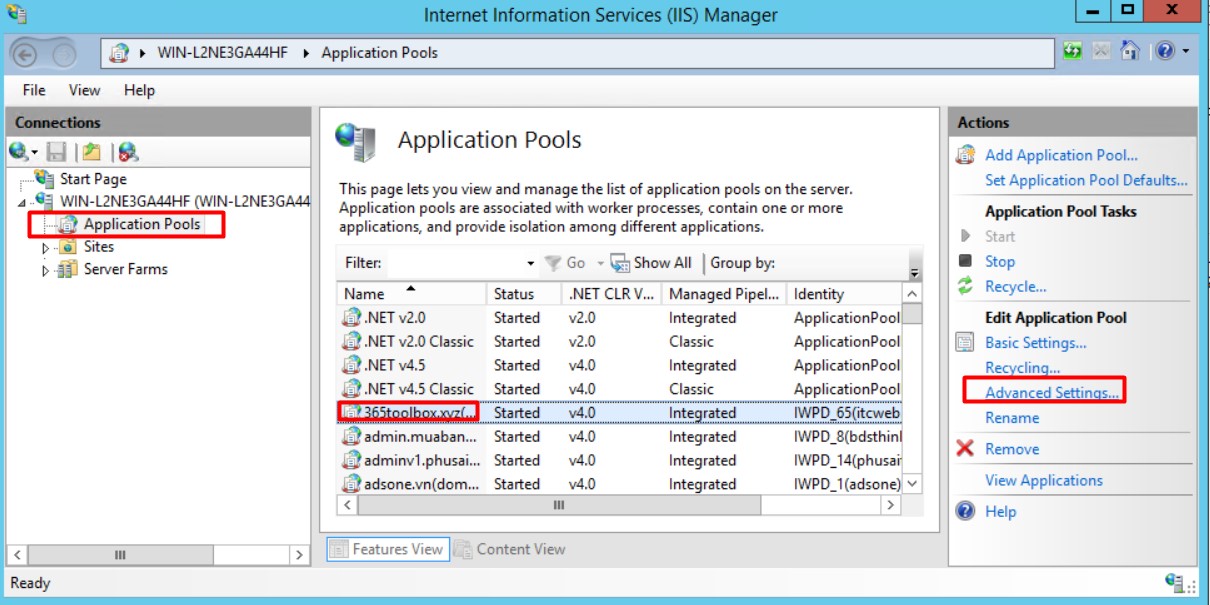Click the Recycle icon in Application Pool Tasks
Viewport: 1210px width, 605px height.
pyautogui.click(x=965, y=286)
